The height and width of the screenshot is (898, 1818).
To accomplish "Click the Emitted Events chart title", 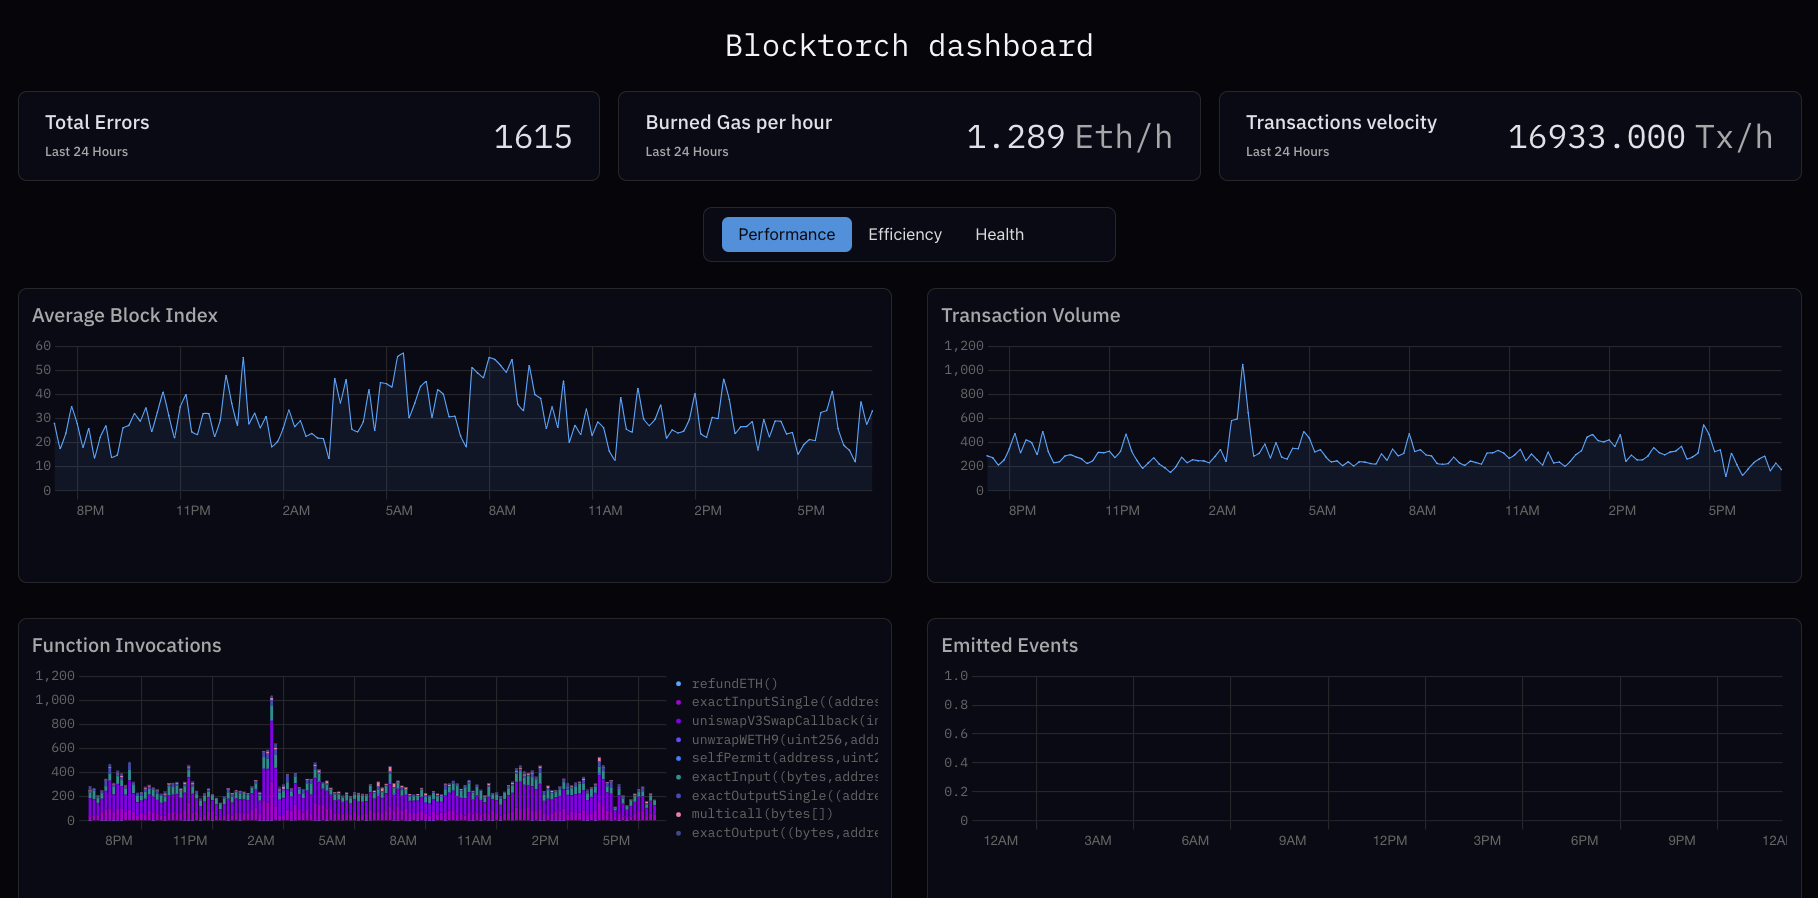I will click(1009, 645).
